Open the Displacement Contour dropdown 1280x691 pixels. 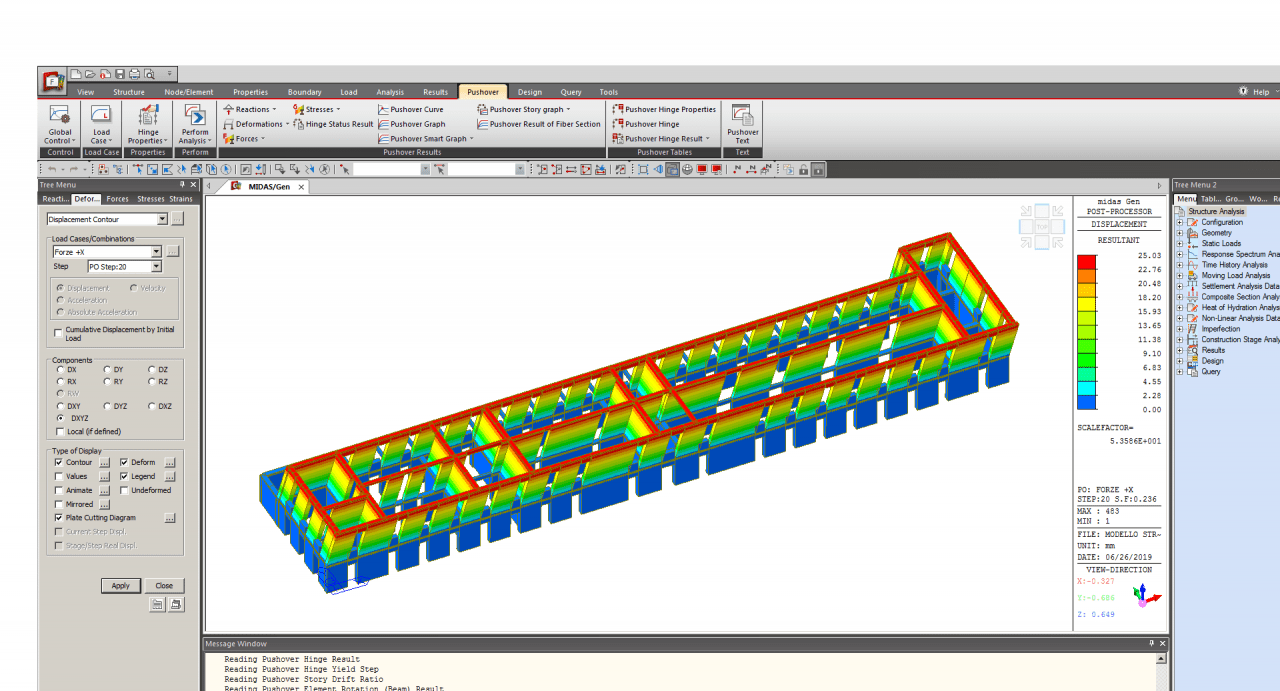pos(162,219)
